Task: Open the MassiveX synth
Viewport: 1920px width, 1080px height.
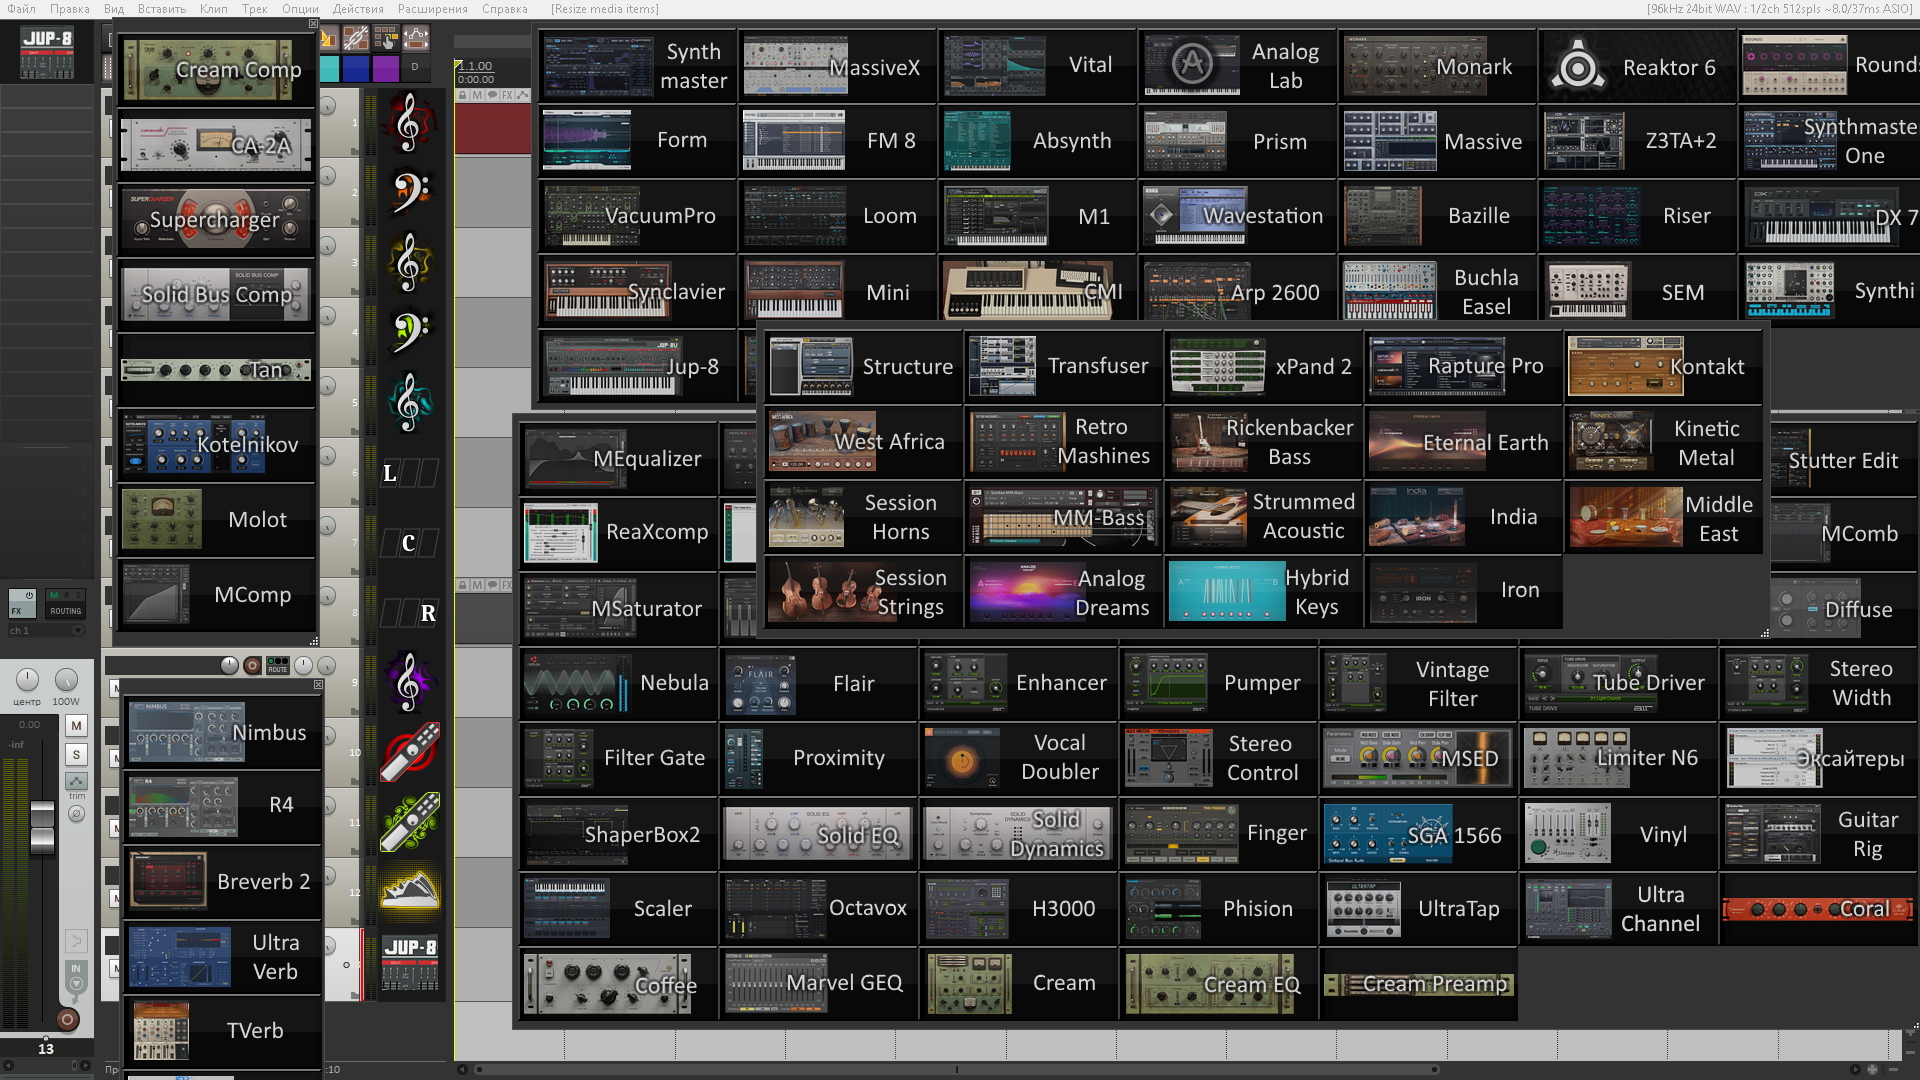Action: (837, 66)
